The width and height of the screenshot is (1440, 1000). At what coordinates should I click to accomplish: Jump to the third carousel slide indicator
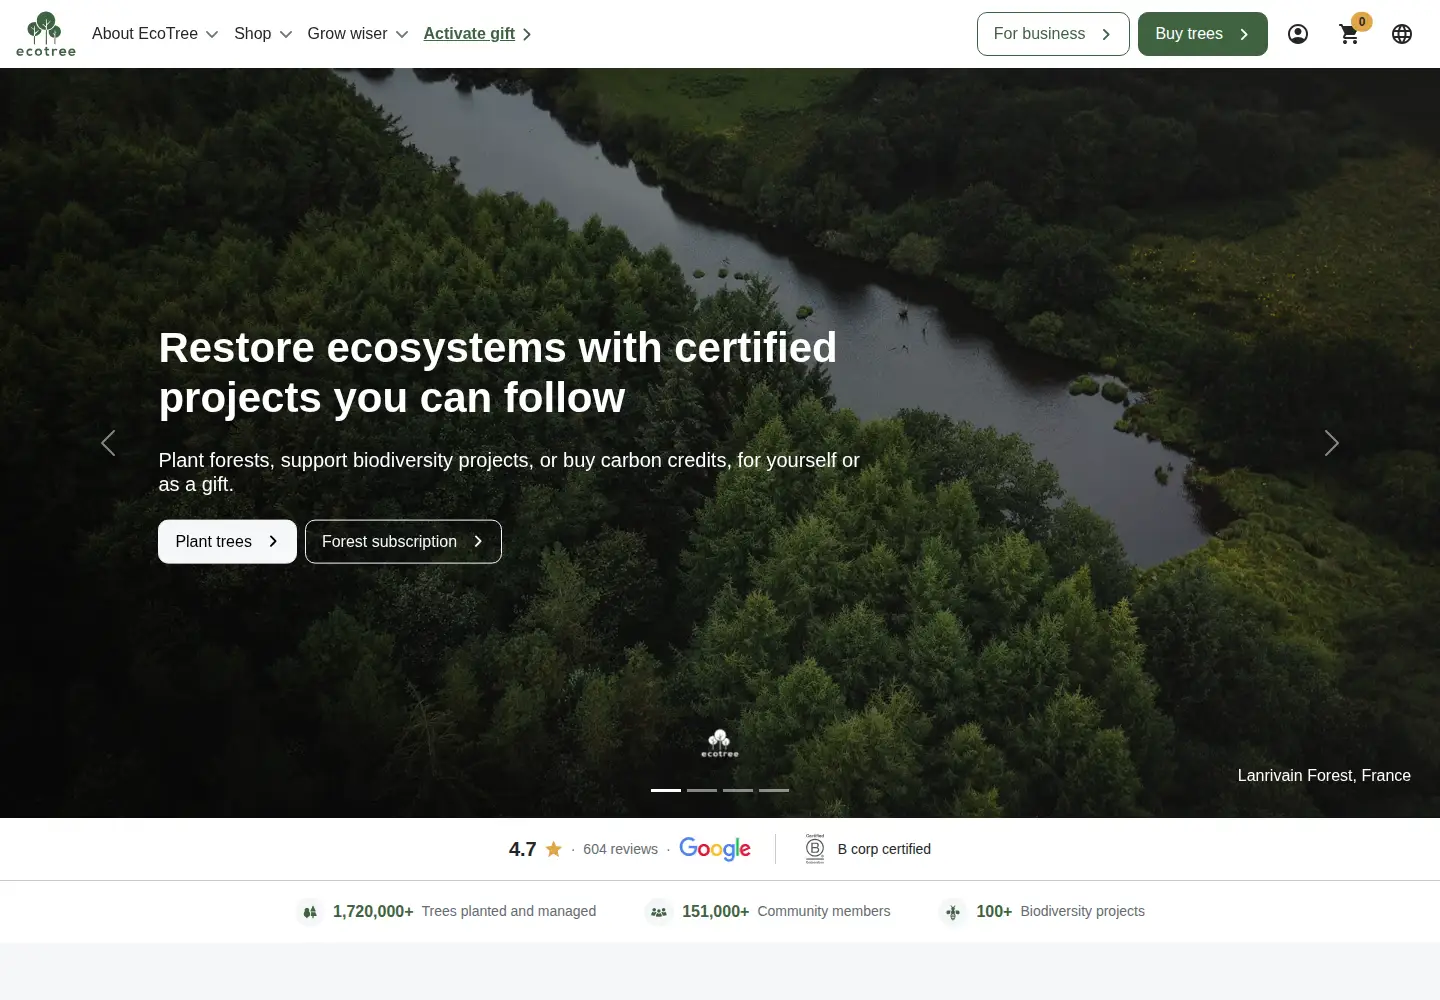pyautogui.click(x=738, y=790)
